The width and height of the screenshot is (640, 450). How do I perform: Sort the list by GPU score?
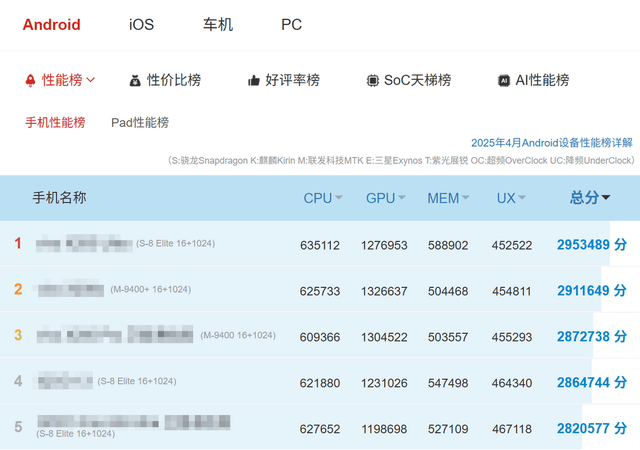click(x=386, y=198)
